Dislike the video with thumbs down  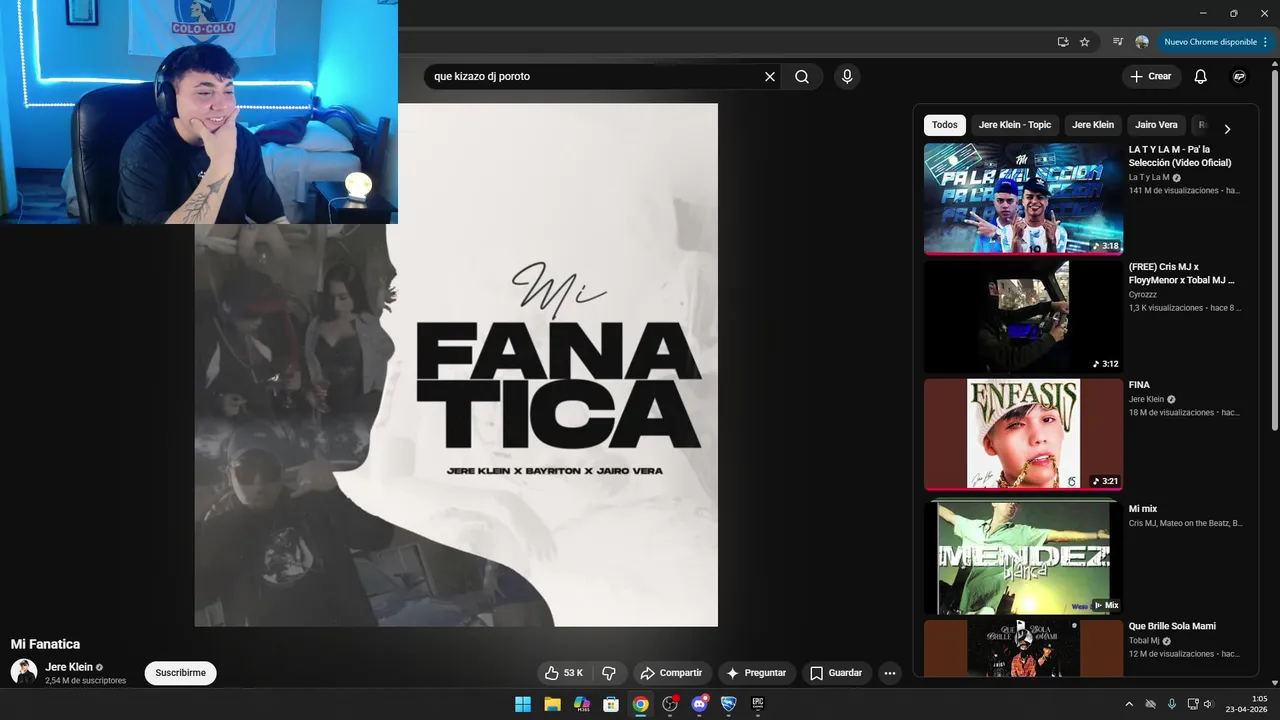pyautogui.click(x=609, y=673)
